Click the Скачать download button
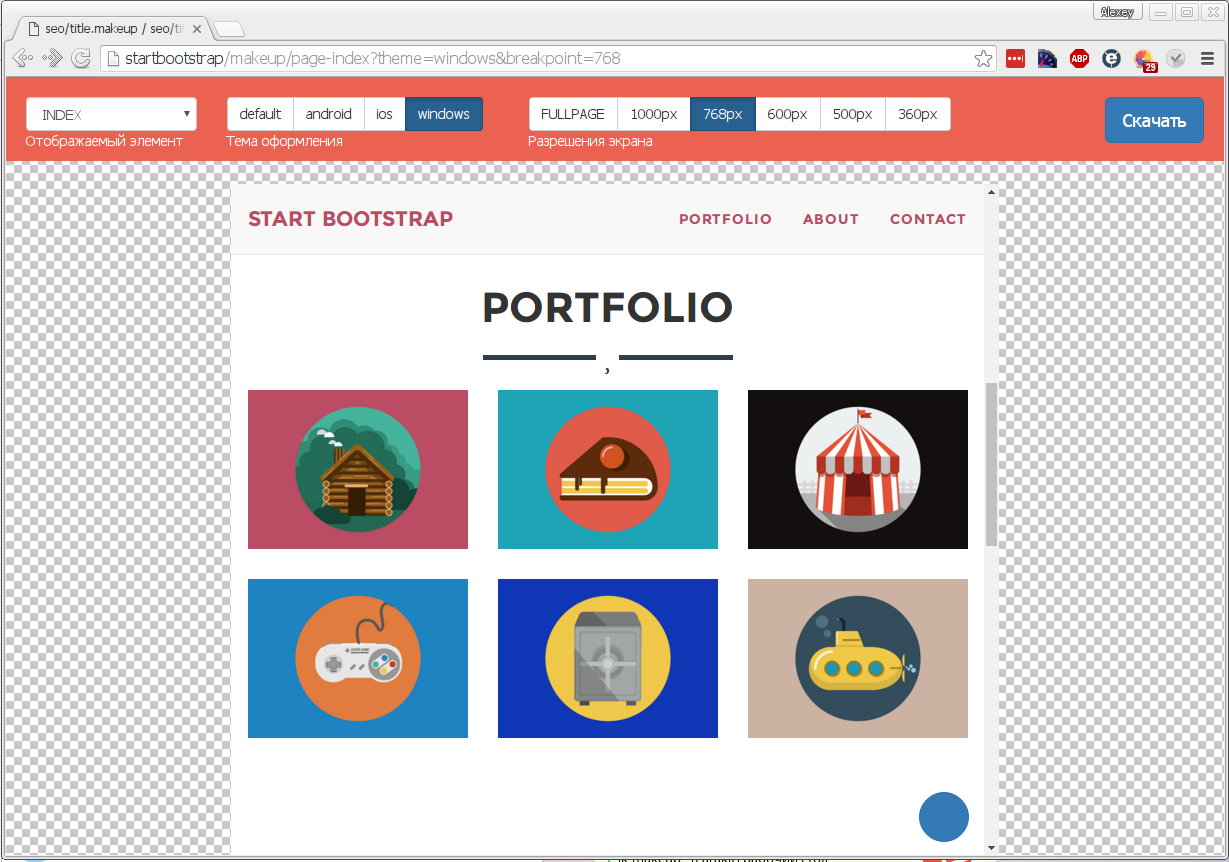 [1154, 120]
